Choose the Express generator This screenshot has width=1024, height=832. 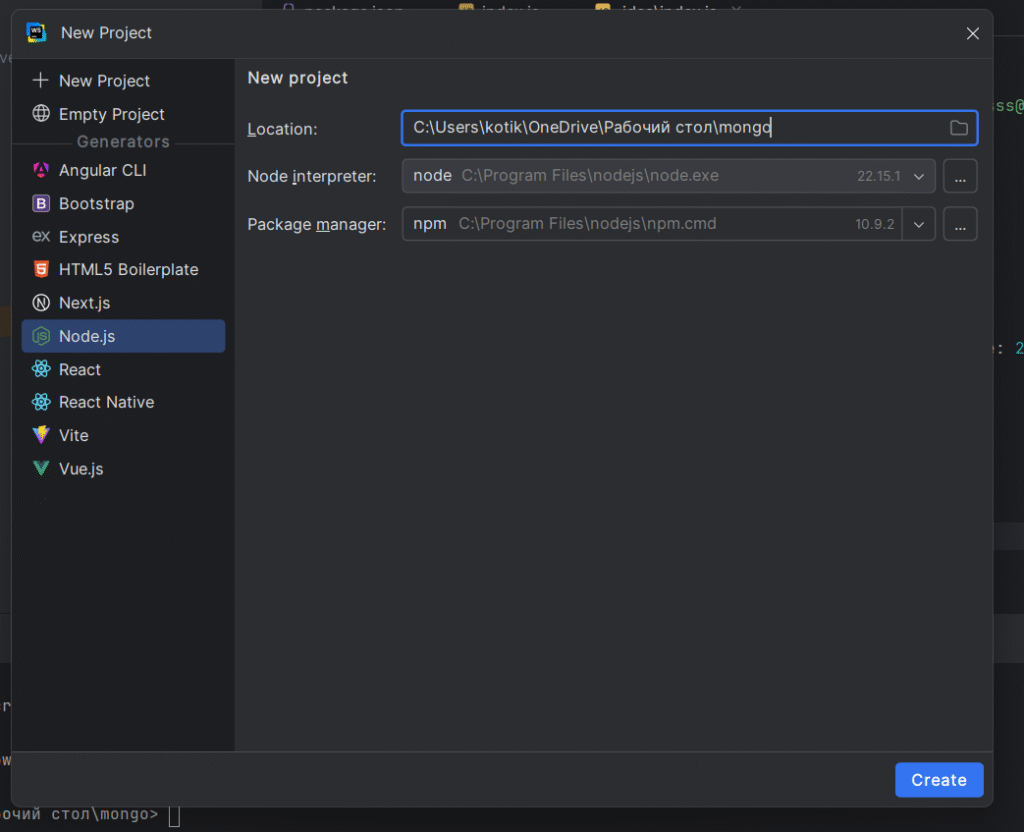[x=123, y=237]
